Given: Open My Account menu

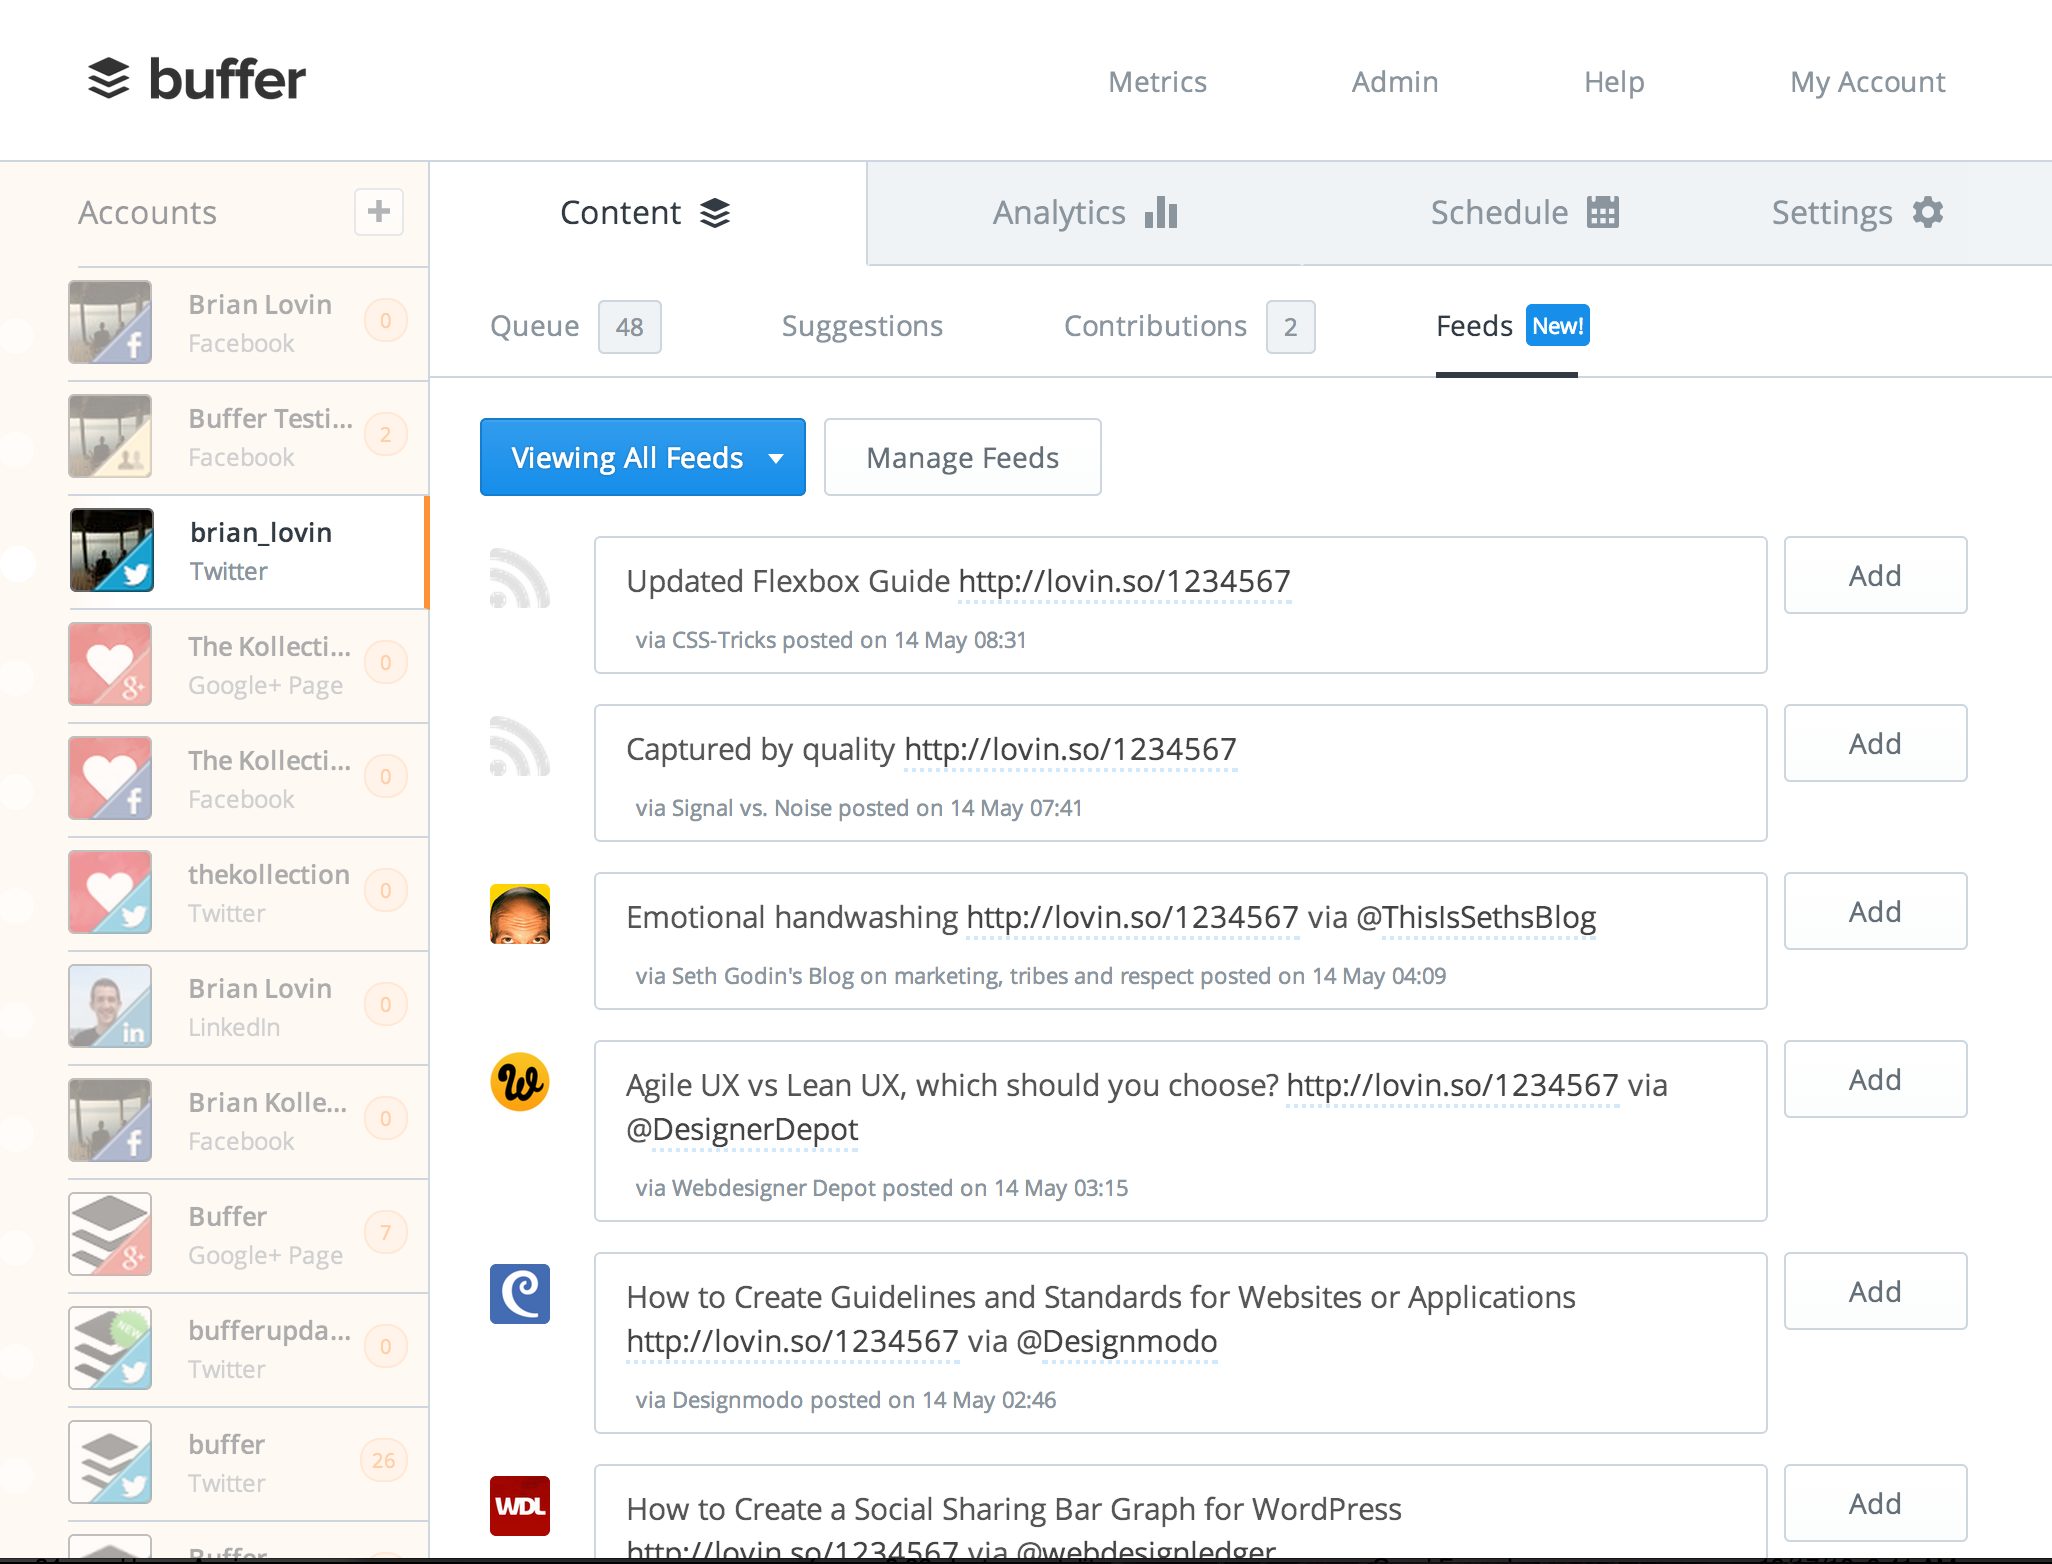Looking at the screenshot, I should point(1866,82).
